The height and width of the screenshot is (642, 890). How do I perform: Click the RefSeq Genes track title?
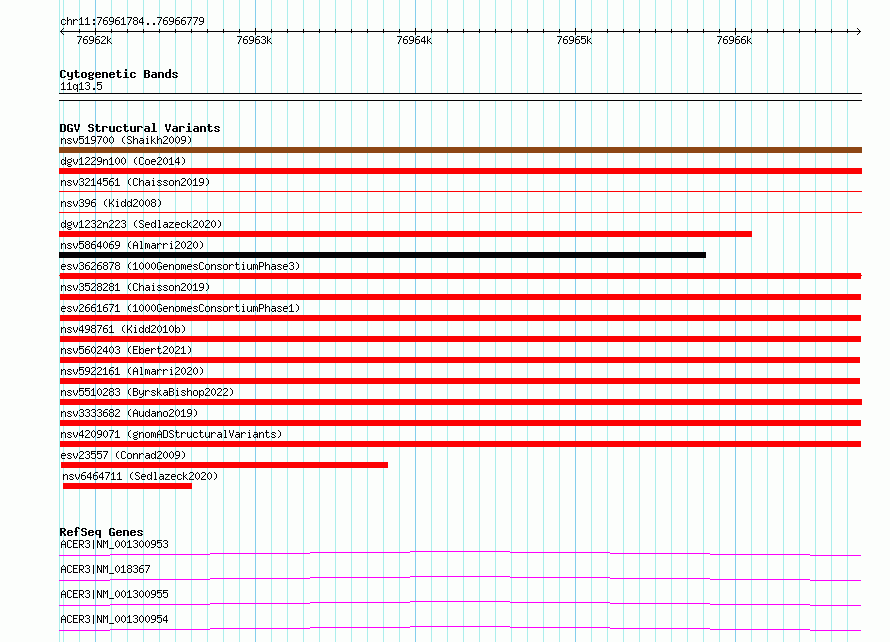coord(101,532)
